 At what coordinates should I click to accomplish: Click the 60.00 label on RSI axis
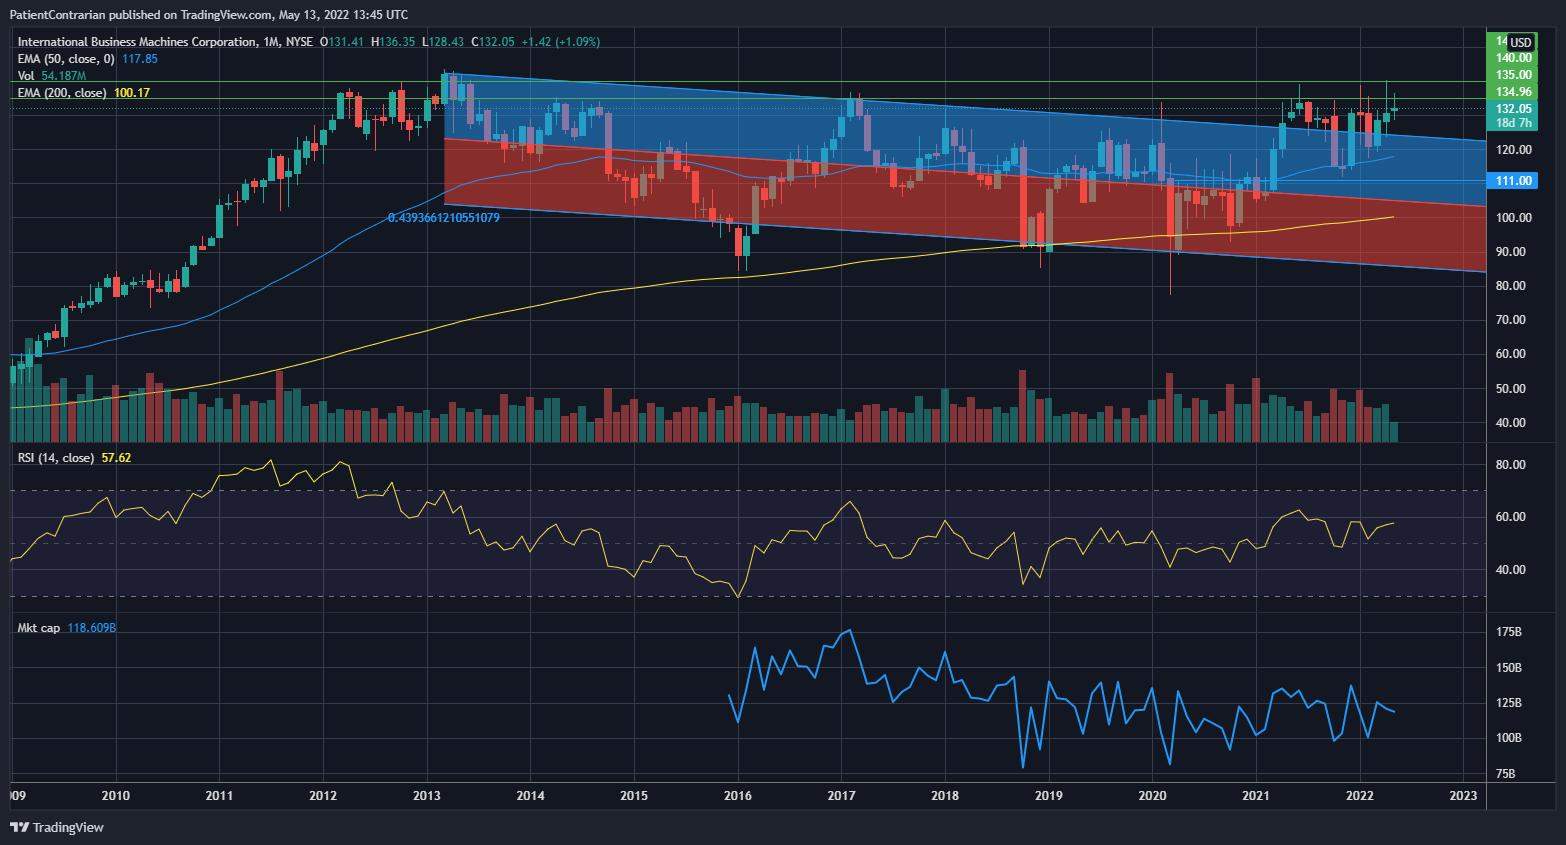[1511, 517]
